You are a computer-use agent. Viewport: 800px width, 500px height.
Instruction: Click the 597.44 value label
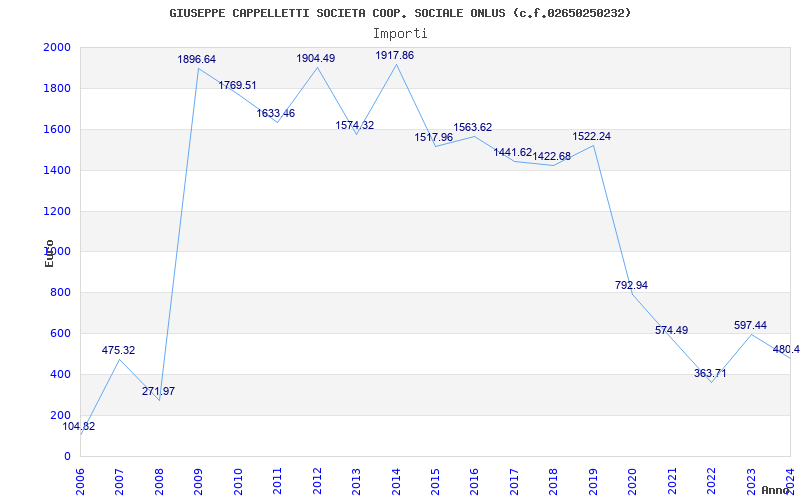(x=750, y=326)
